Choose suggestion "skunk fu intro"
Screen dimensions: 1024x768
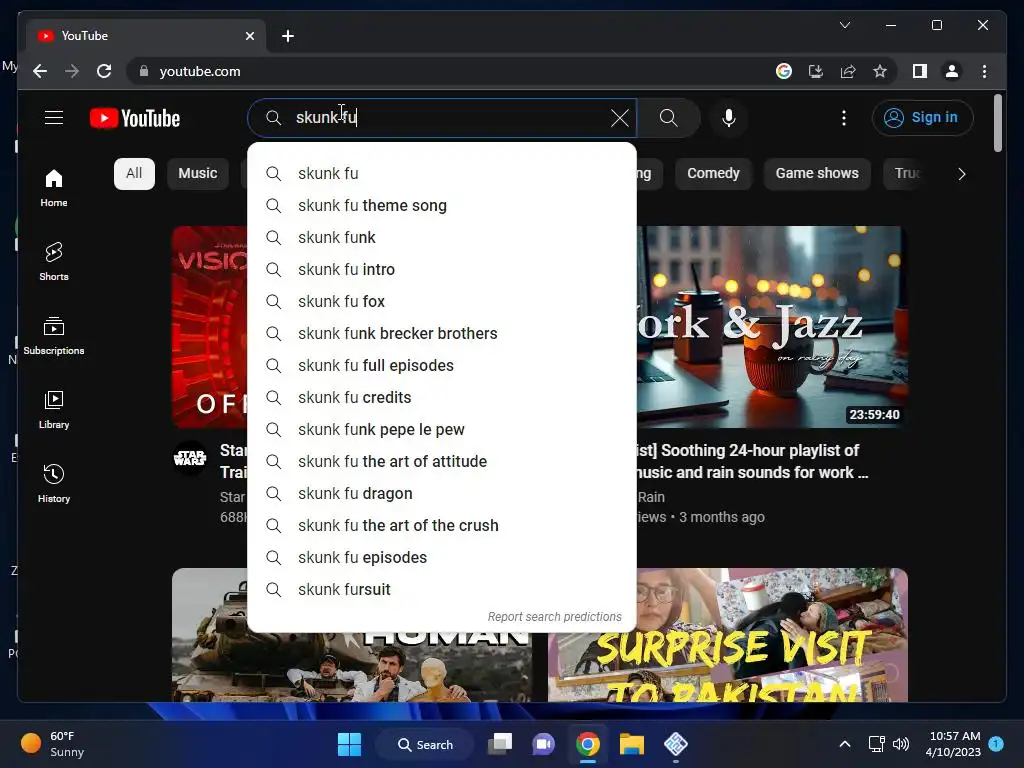[x=442, y=270]
